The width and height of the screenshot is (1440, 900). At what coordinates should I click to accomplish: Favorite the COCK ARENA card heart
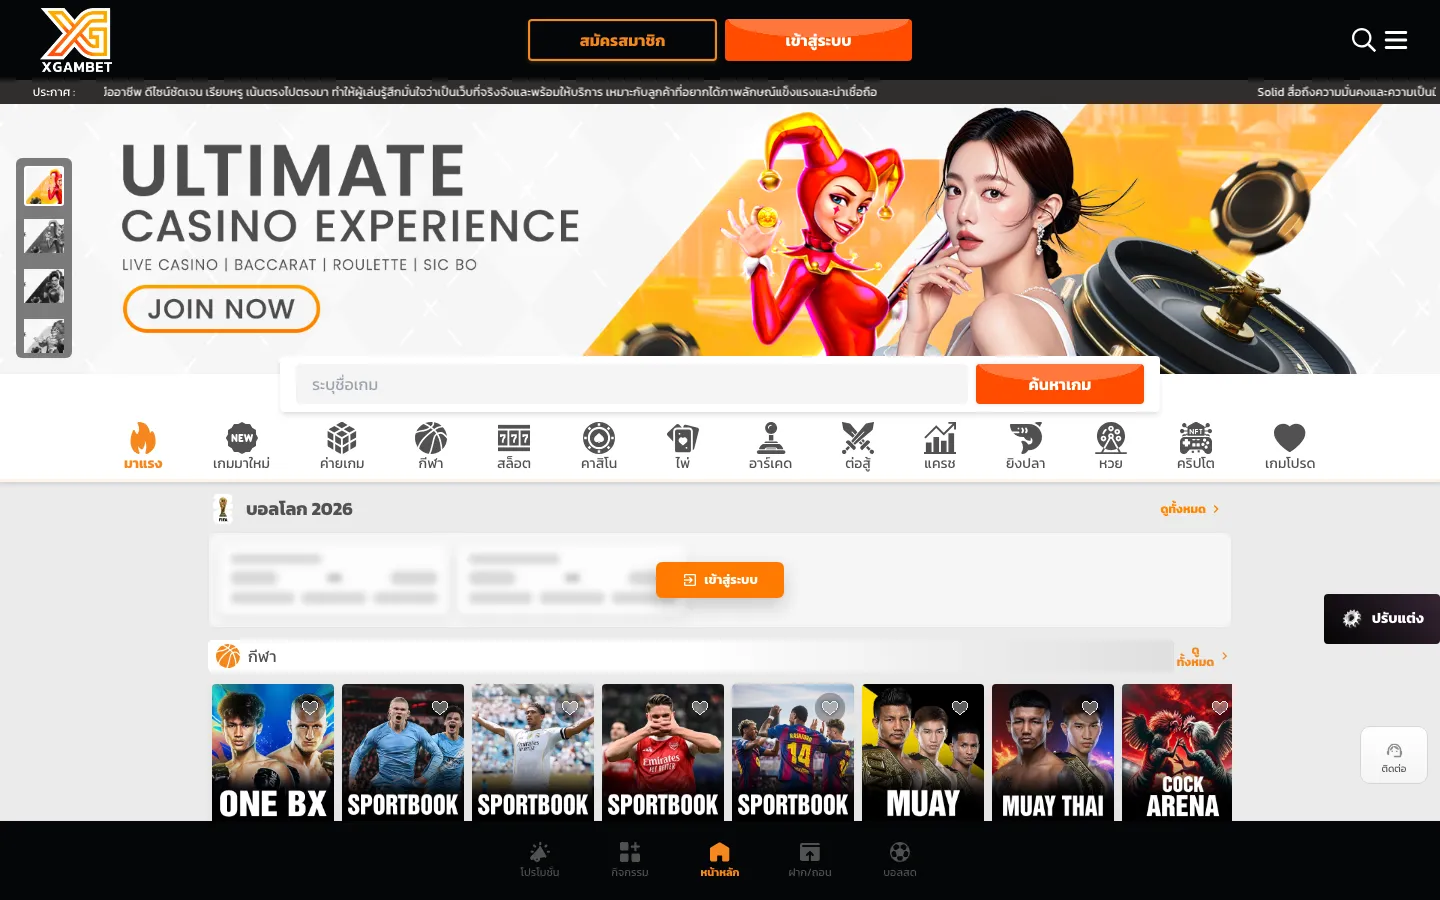coord(1220,708)
